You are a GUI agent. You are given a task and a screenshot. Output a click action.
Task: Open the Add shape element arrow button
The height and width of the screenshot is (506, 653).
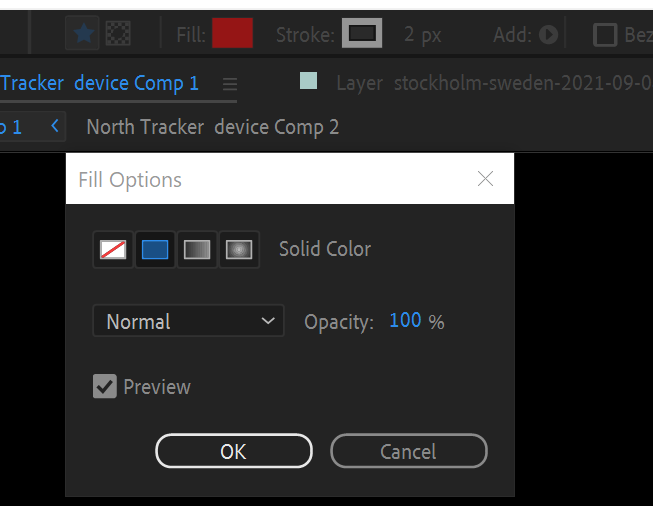coord(548,35)
